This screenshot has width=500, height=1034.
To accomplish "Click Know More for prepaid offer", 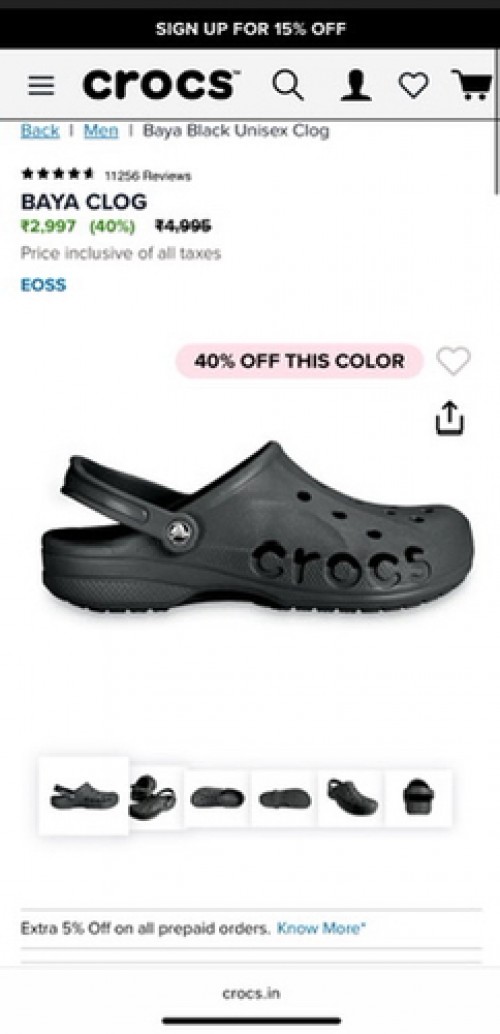I will coord(321,928).
